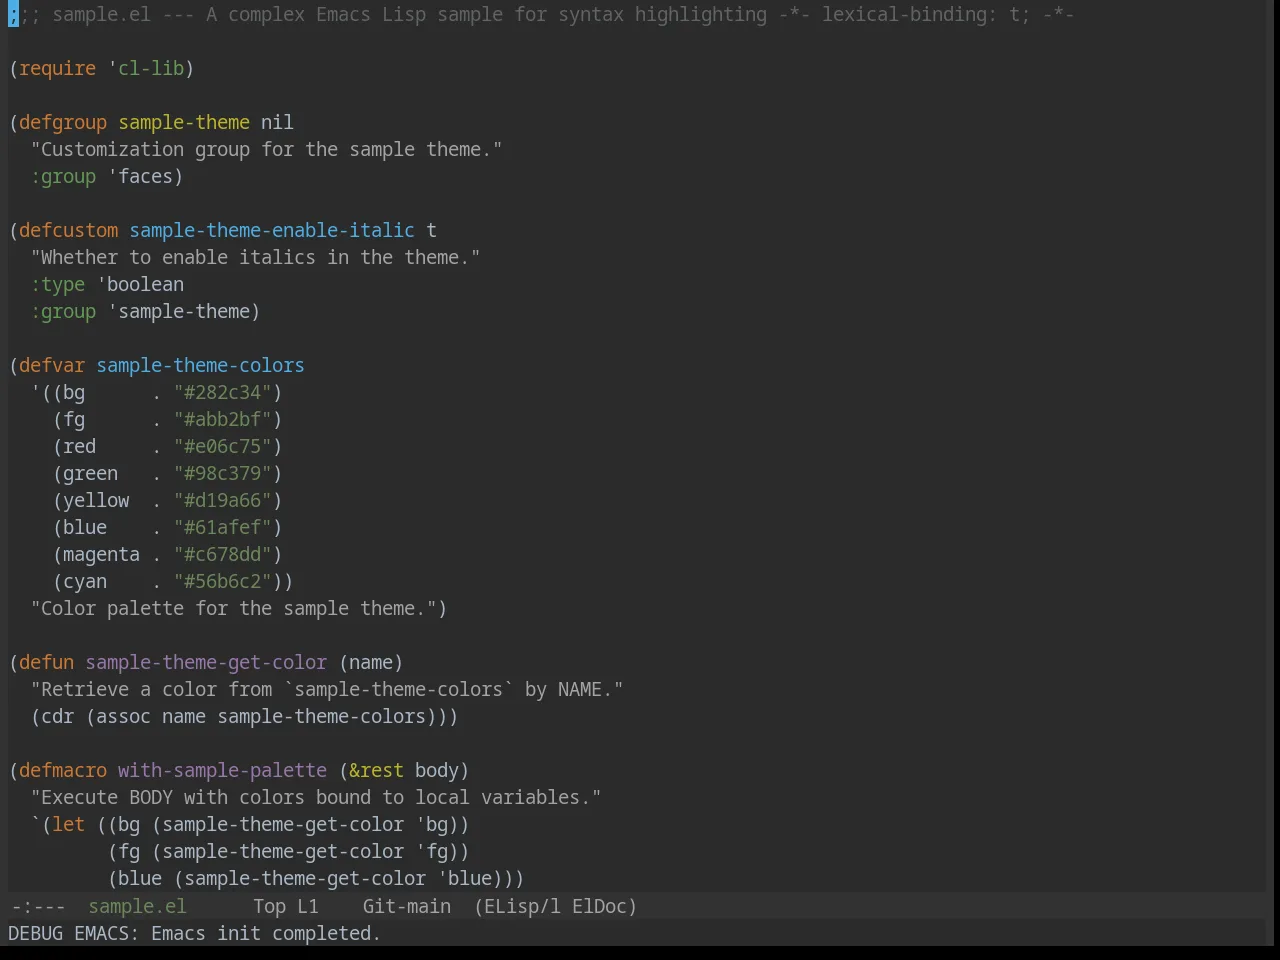Click the docstring "Execute BODY with colors bound to local variables."
Viewport: 1280px width, 960px height.
click(316, 797)
